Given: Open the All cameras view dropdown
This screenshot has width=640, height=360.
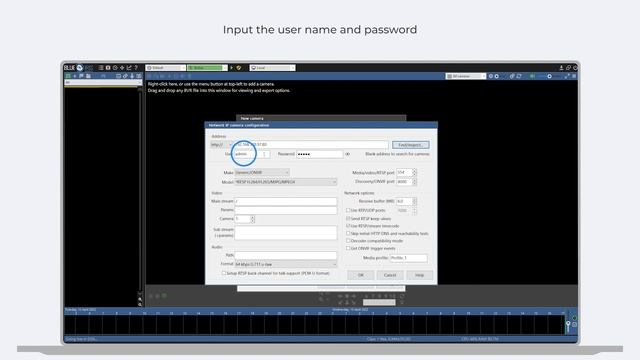Looking at the screenshot, I should tap(466, 76).
